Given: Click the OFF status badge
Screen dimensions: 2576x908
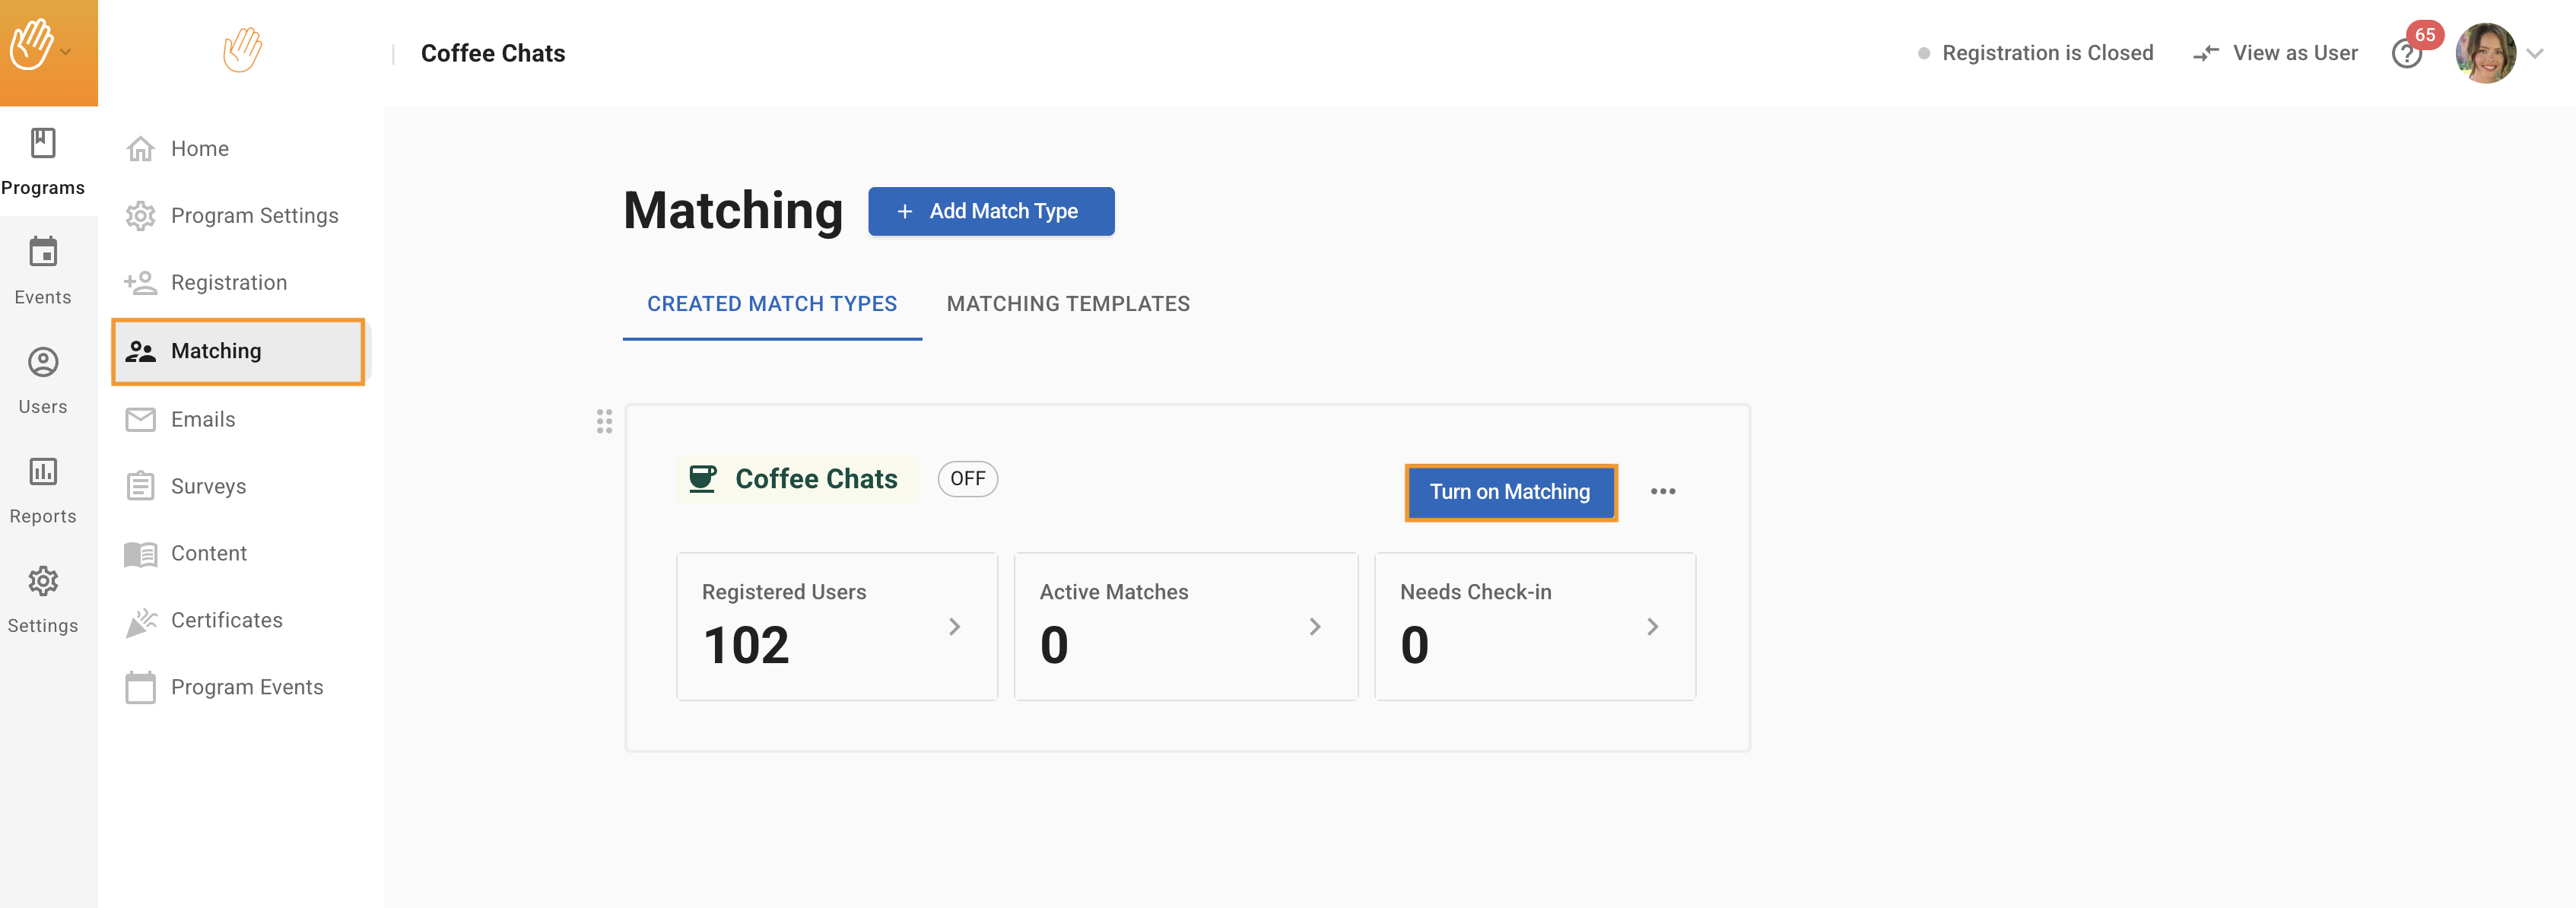Looking at the screenshot, I should 967,479.
